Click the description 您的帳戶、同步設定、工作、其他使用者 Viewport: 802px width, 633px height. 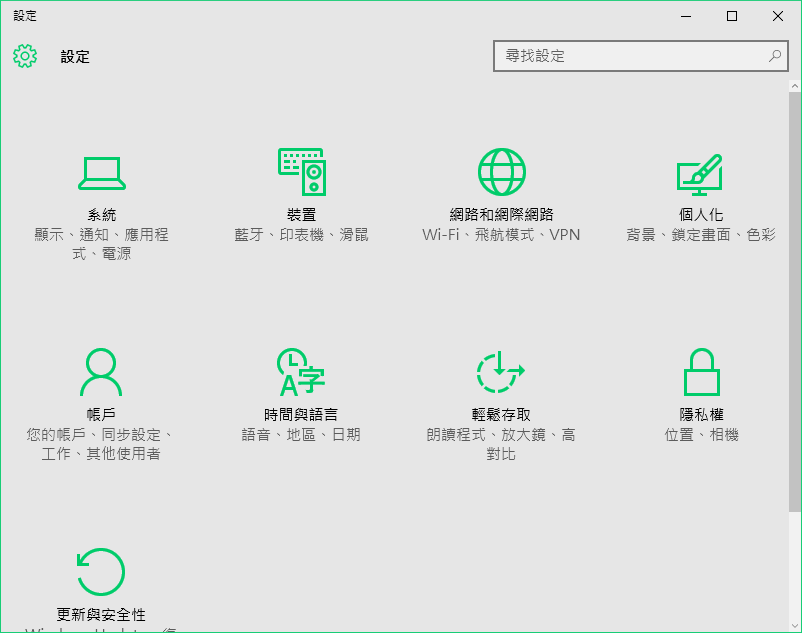click(101, 444)
